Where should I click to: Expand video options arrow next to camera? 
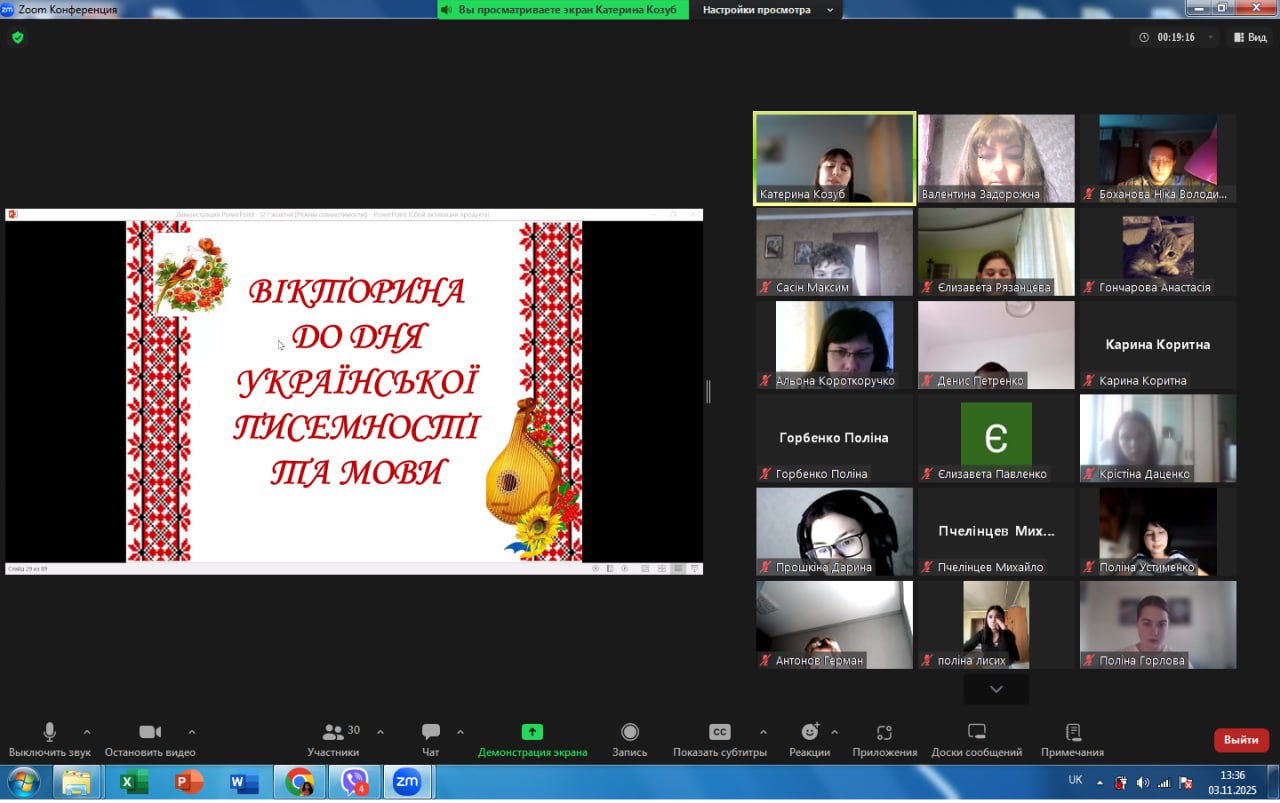pos(192,732)
